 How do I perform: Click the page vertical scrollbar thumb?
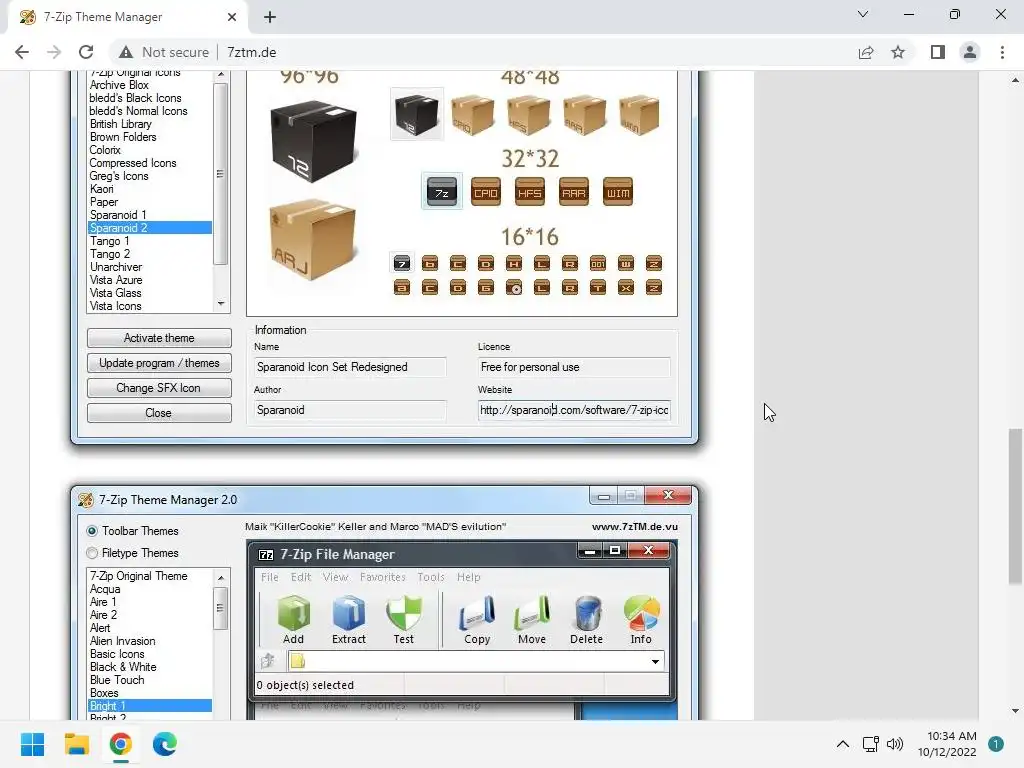pyautogui.click(x=1015, y=506)
